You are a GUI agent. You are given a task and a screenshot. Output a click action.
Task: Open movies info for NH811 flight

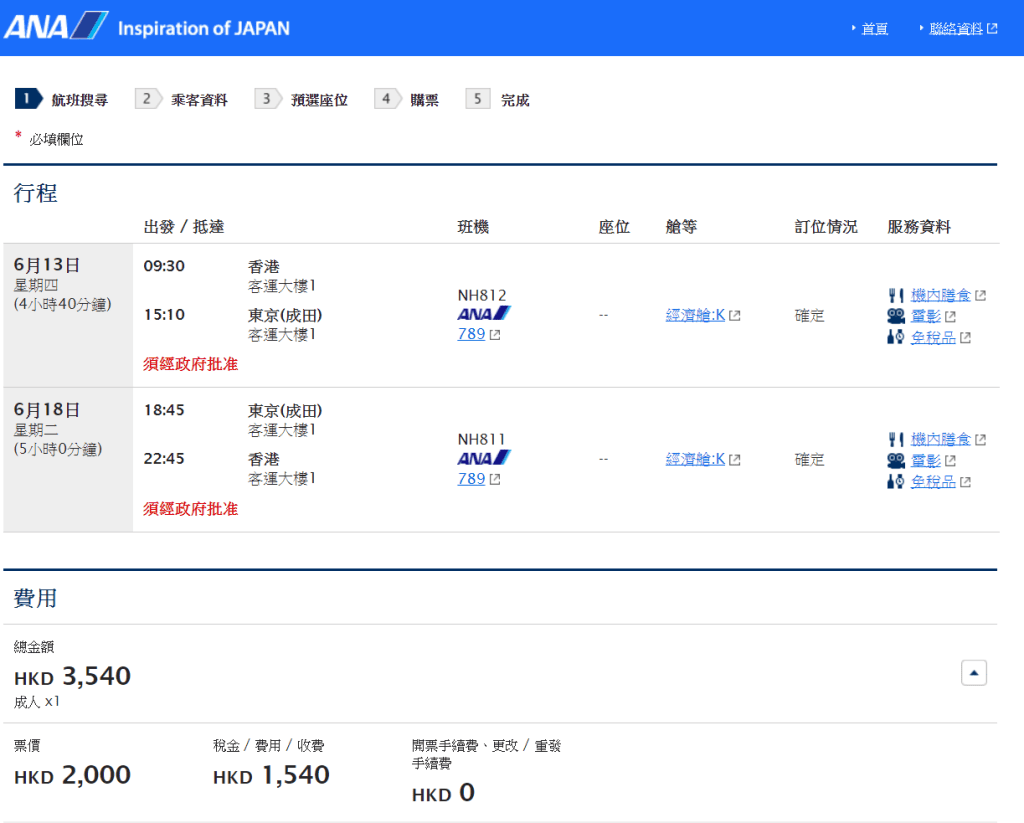pos(926,460)
